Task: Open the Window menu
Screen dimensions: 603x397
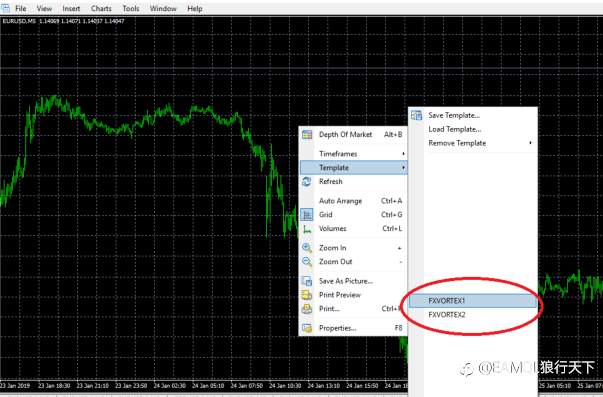Action: click(163, 8)
